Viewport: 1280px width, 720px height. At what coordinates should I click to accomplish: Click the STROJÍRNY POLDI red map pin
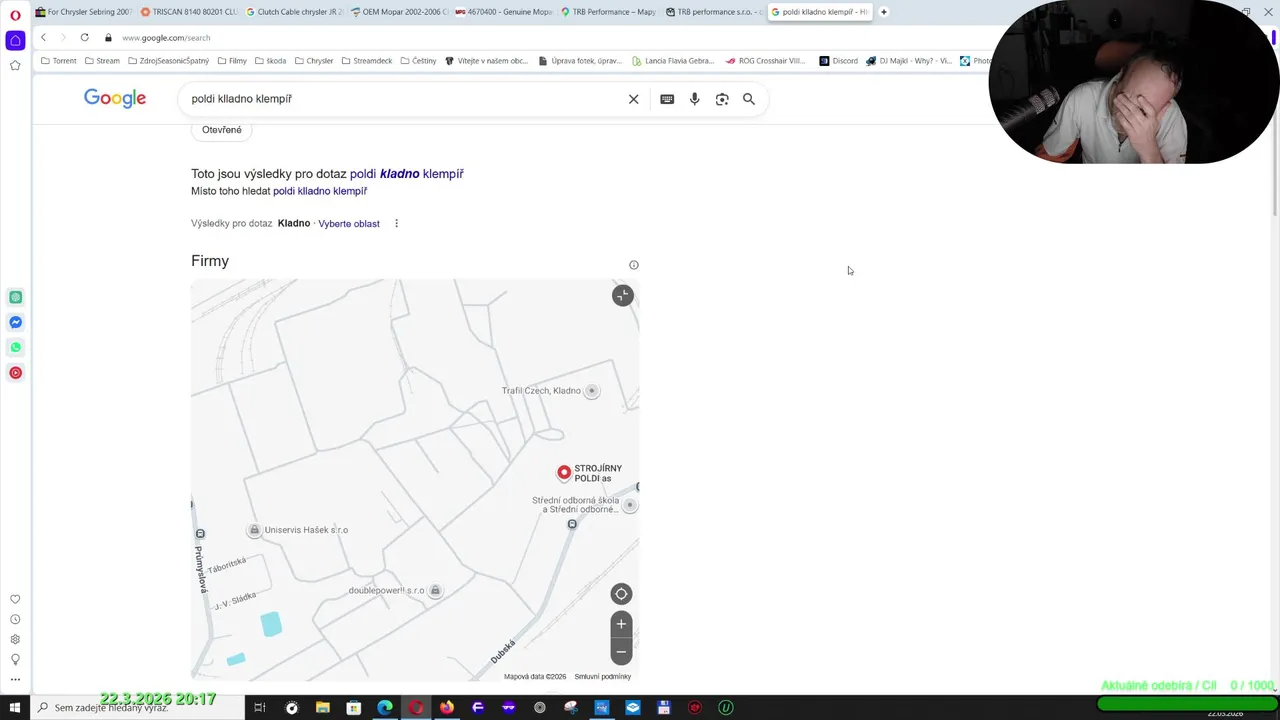tap(564, 472)
